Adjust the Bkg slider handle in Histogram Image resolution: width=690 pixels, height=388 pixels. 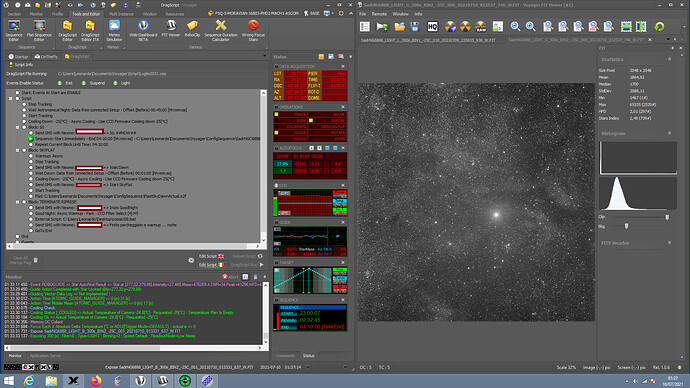(626, 226)
